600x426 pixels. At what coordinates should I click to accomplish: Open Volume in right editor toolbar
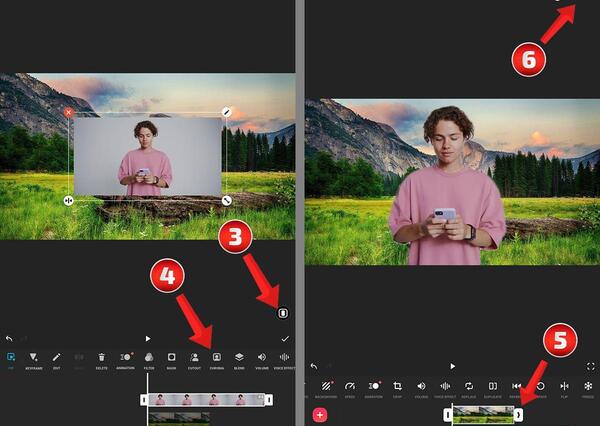pyautogui.click(x=421, y=389)
